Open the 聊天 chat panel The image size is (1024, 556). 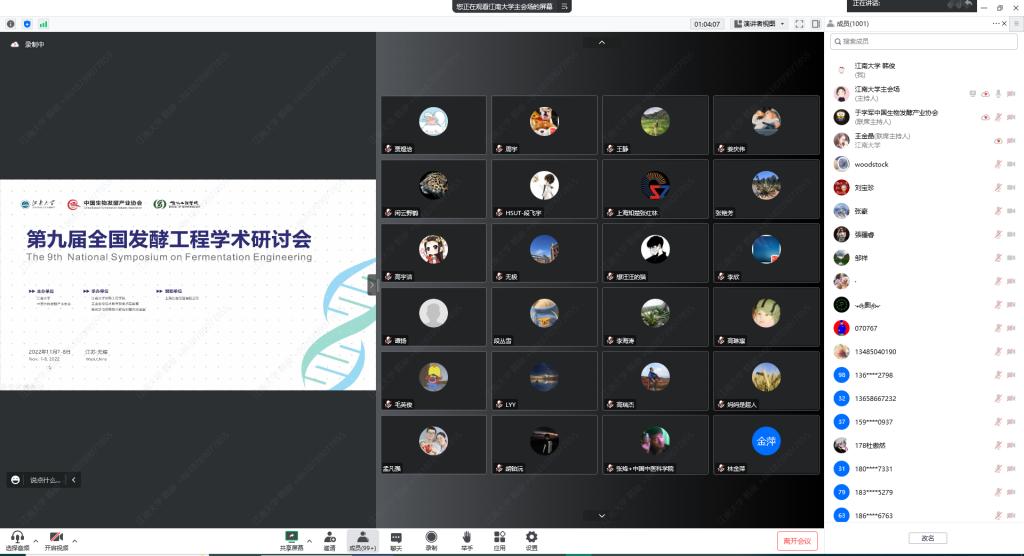396,539
